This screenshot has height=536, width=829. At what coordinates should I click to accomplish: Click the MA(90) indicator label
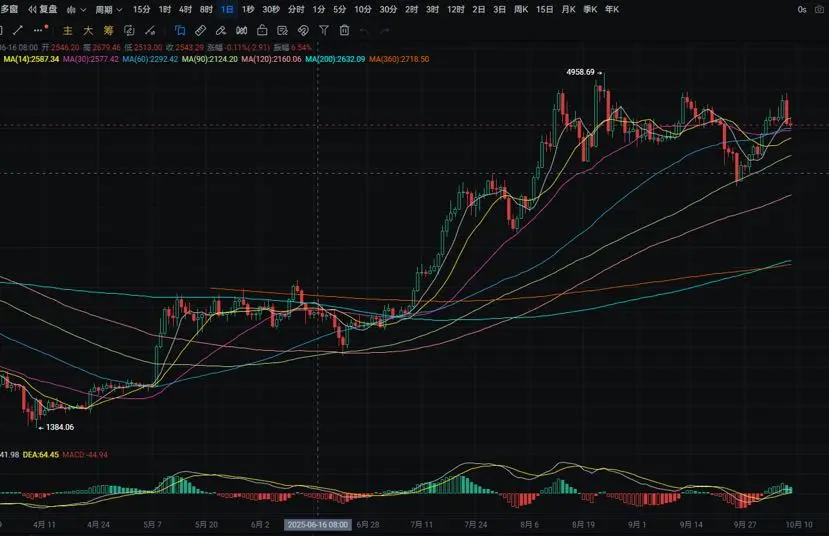210,59
